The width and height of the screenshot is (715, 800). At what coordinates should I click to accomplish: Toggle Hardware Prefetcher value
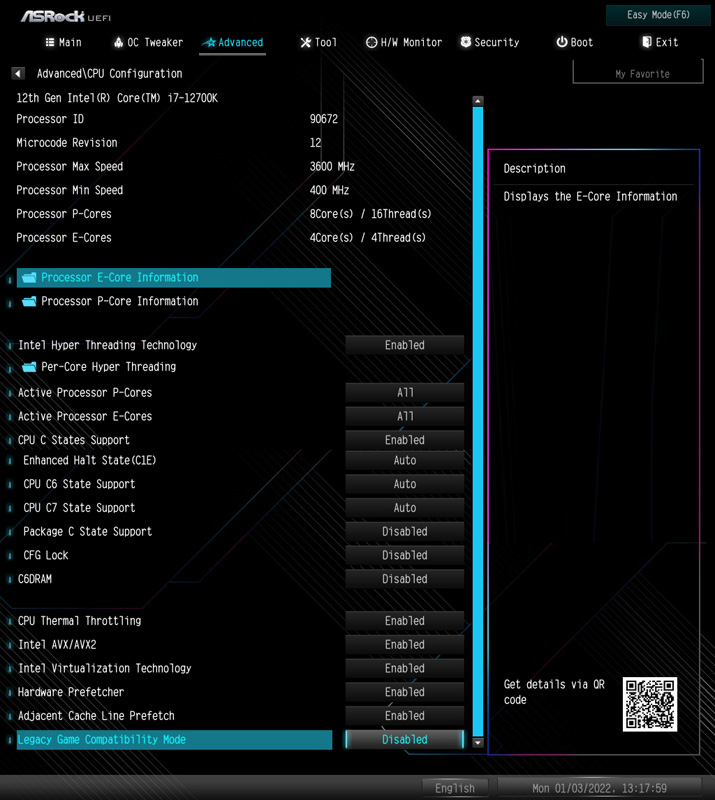point(405,692)
